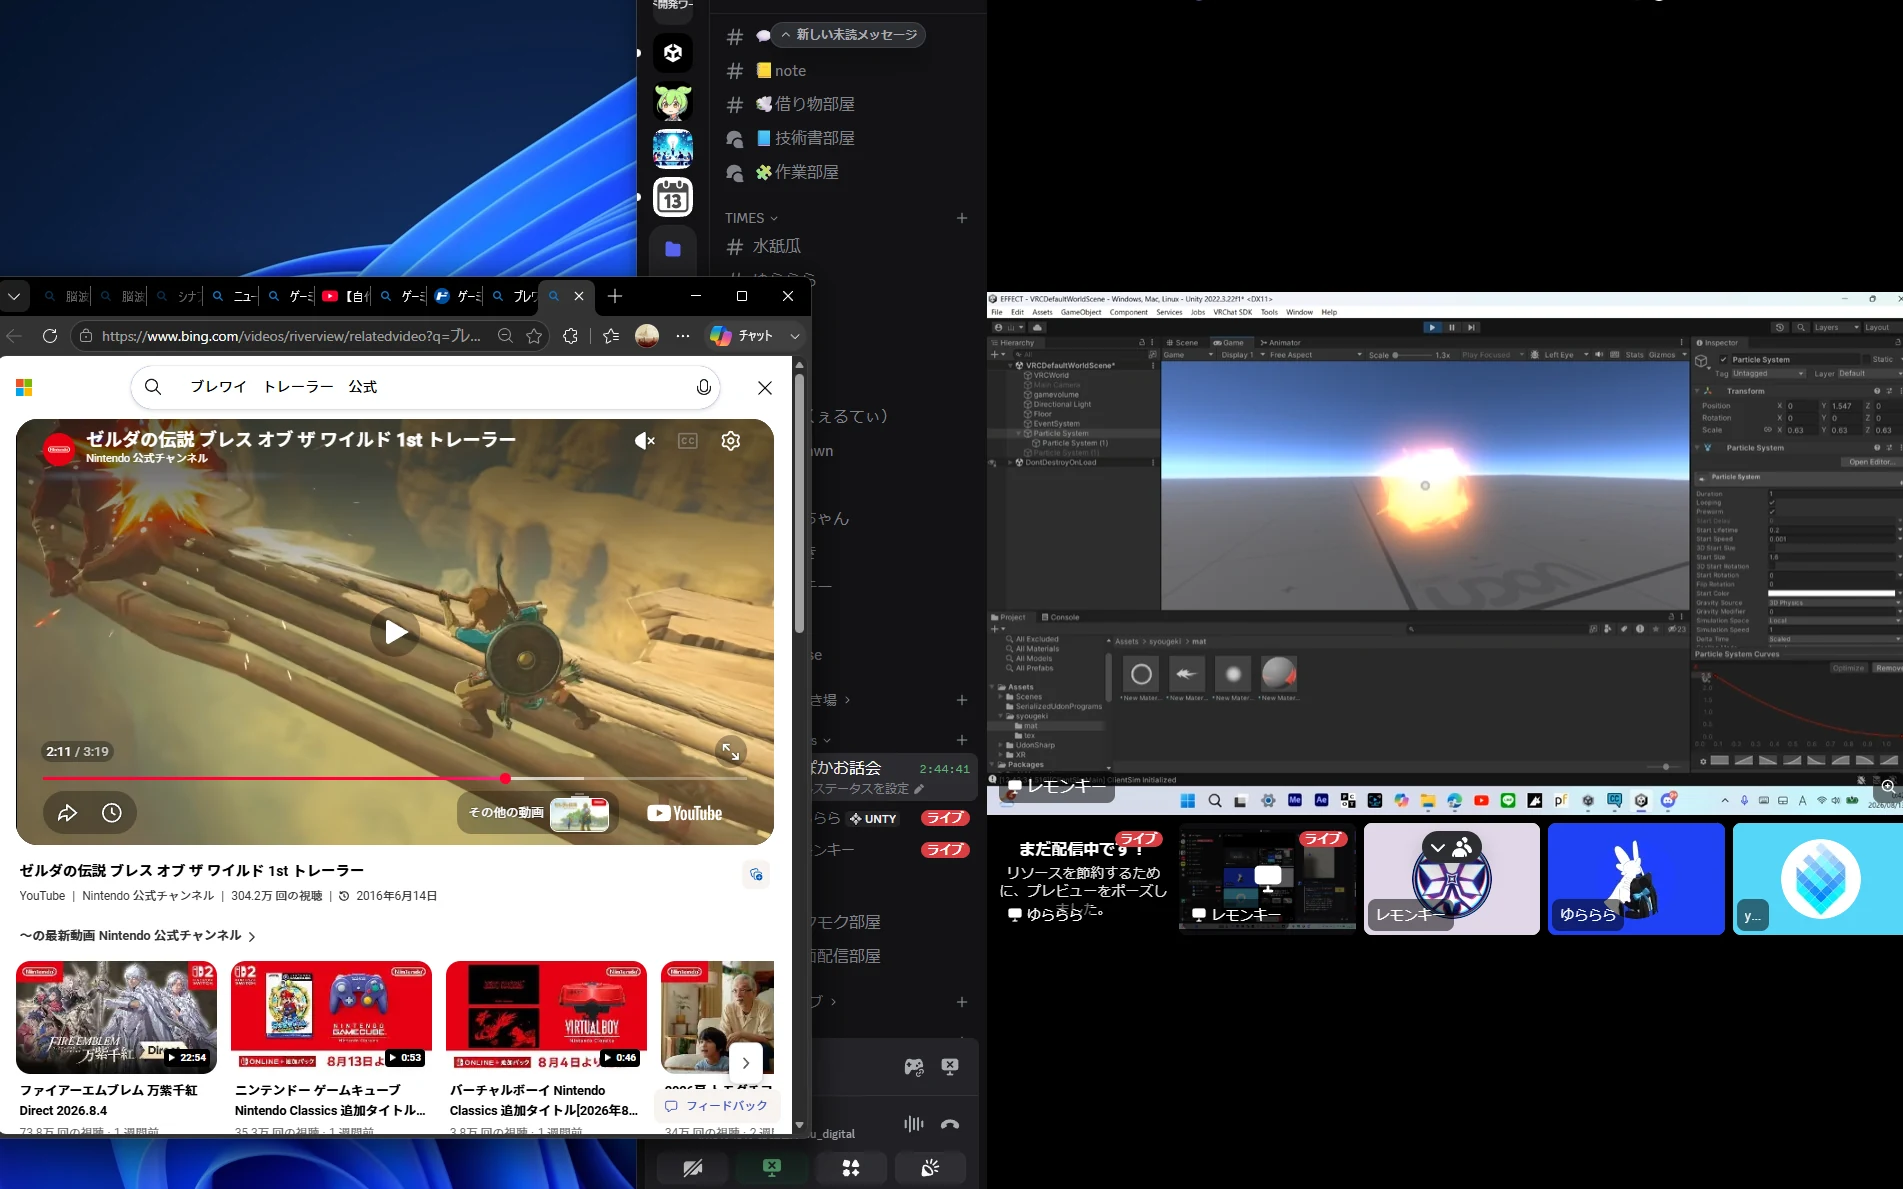1903x1189 pixels.
Task: Refresh the Bing video page
Action: coord(50,336)
